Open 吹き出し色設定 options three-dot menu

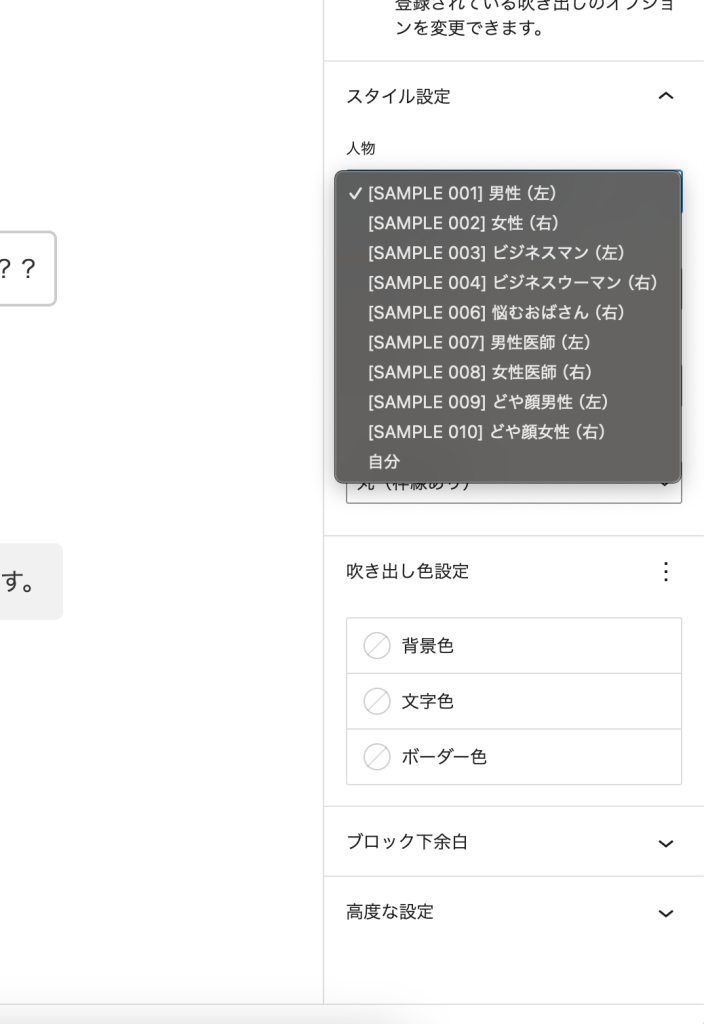click(666, 572)
